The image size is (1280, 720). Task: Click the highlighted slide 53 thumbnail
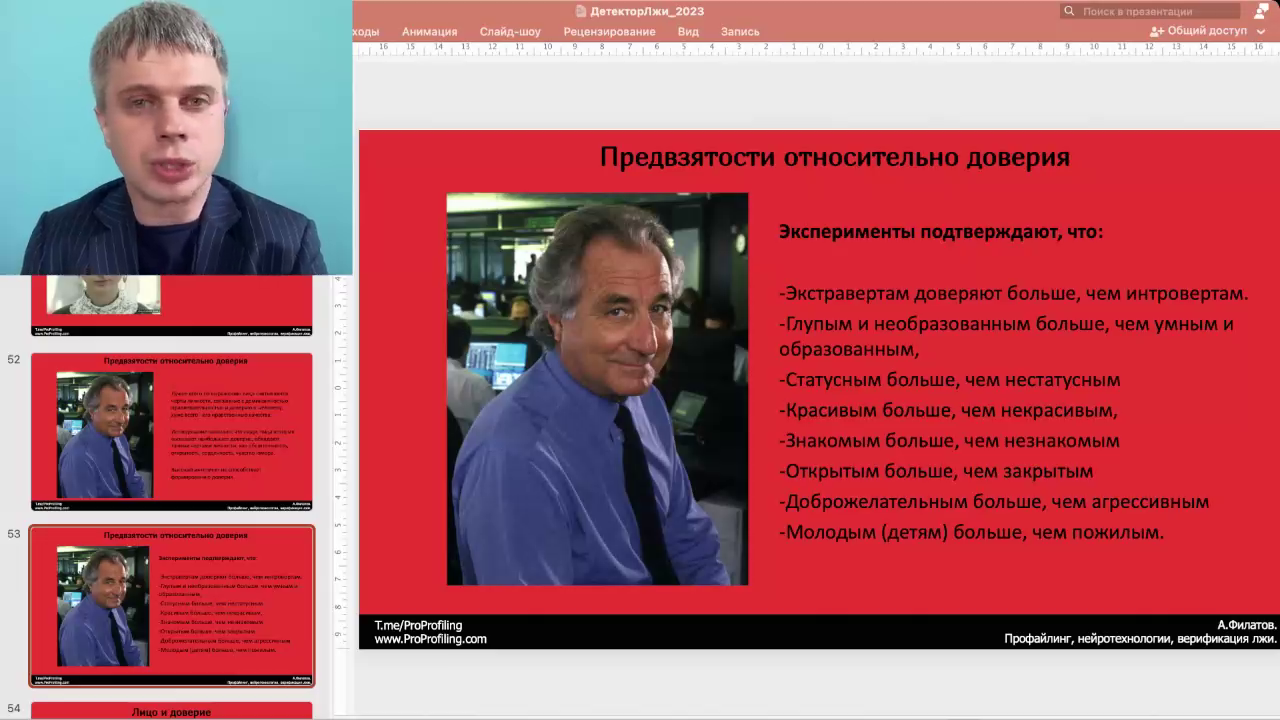pyautogui.click(x=171, y=606)
